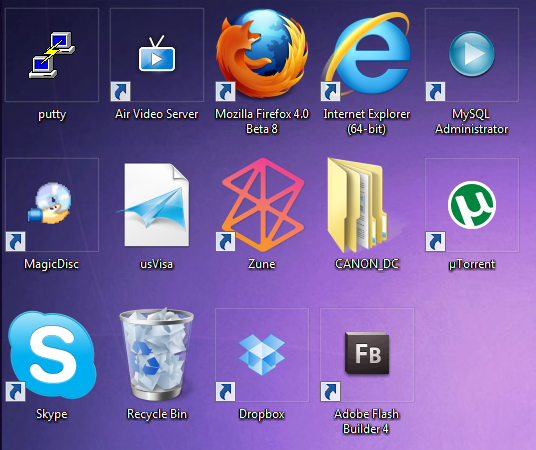Image resolution: width=536 pixels, height=450 pixels.
Task: Click the MySQL Administrator shortcut icon
Action: click(472, 54)
